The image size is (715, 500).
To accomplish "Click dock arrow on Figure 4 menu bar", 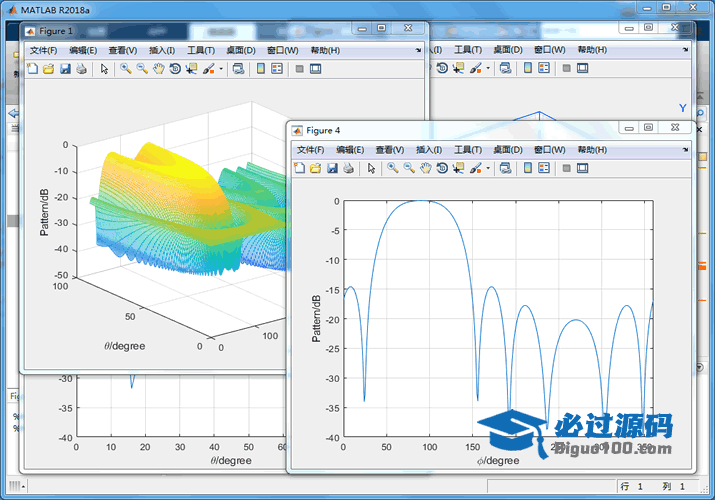I will click(x=685, y=149).
